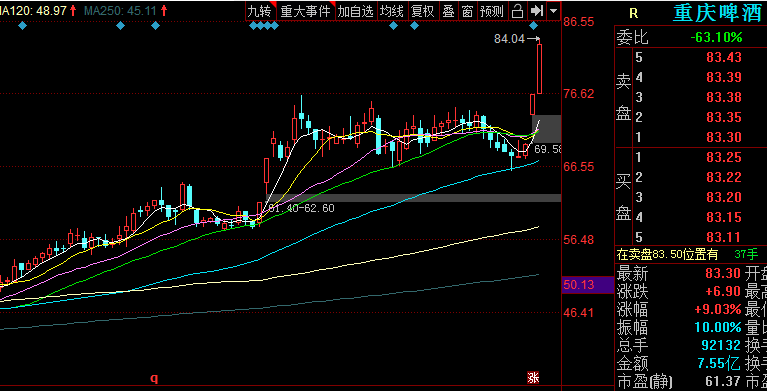Select sell level 3 price 83.38
Viewport: 767px width, 391px height.
(x=723, y=97)
